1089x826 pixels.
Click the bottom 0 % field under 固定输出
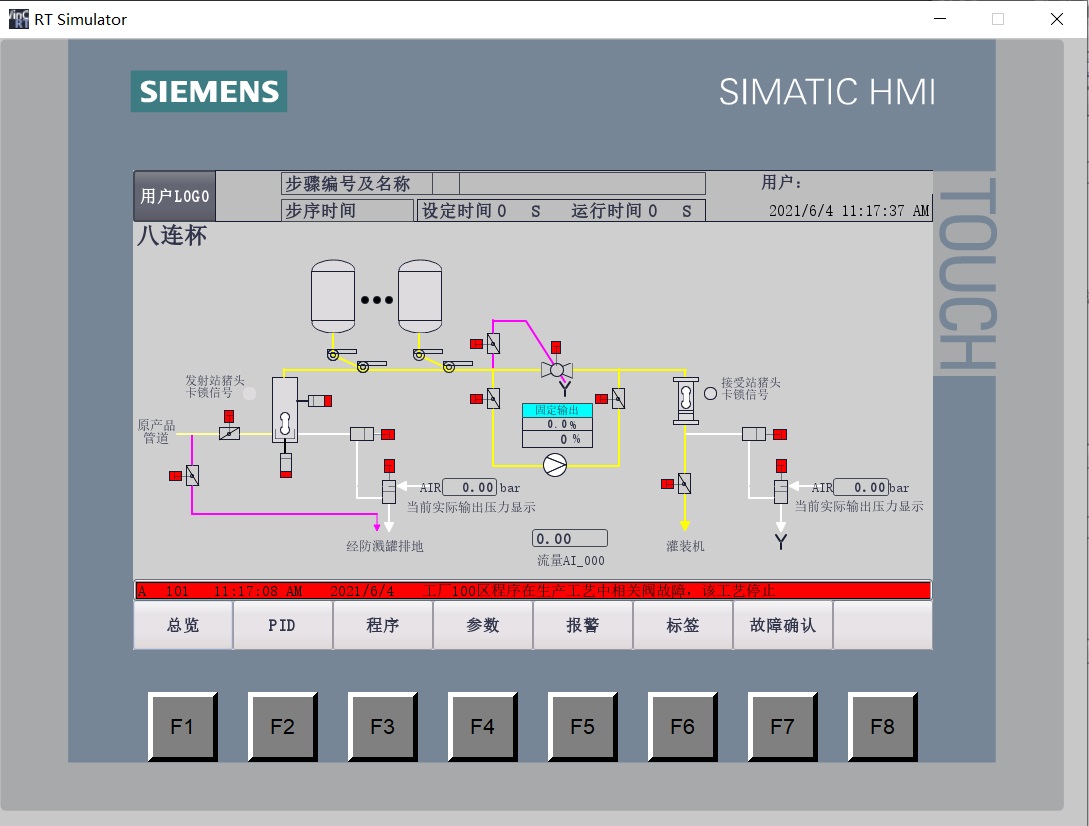[x=557, y=439]
